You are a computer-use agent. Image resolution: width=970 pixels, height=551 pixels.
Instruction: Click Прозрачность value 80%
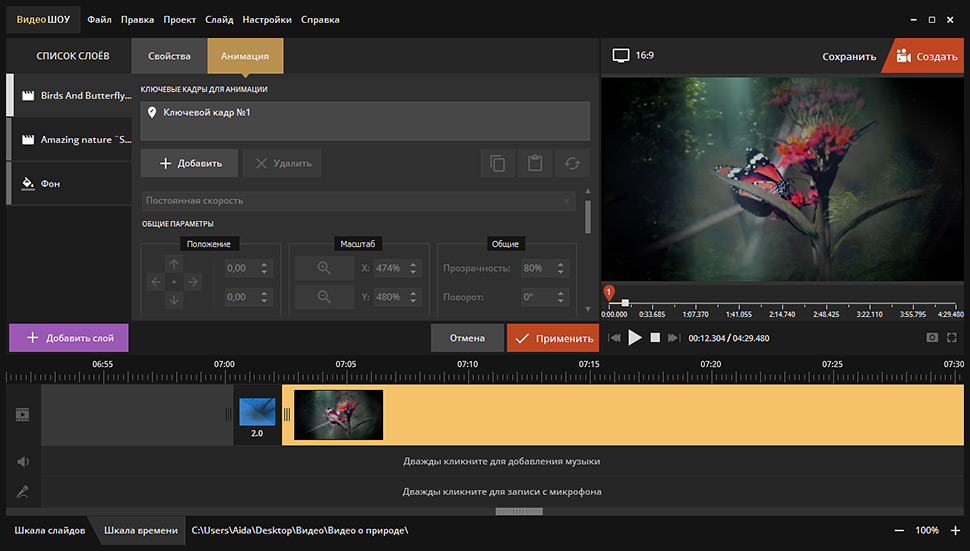click(x=537, y=268)
